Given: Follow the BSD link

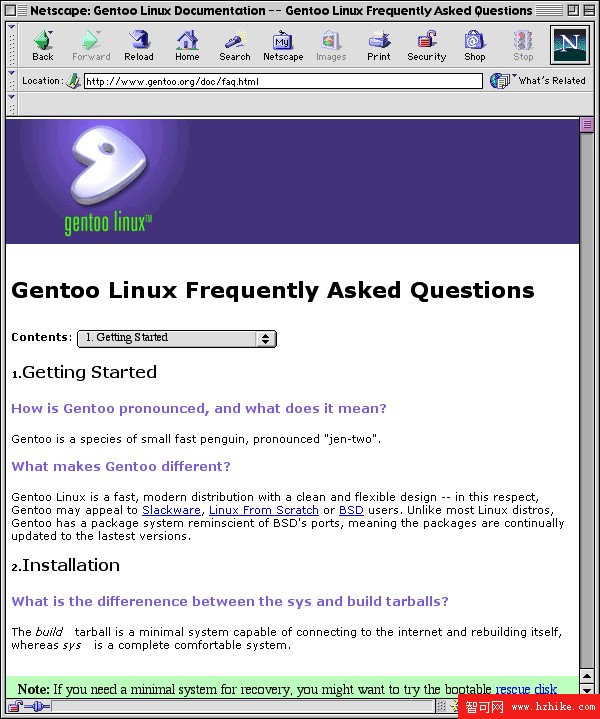Looking at the screenshot, I should [x=351, y=510].
